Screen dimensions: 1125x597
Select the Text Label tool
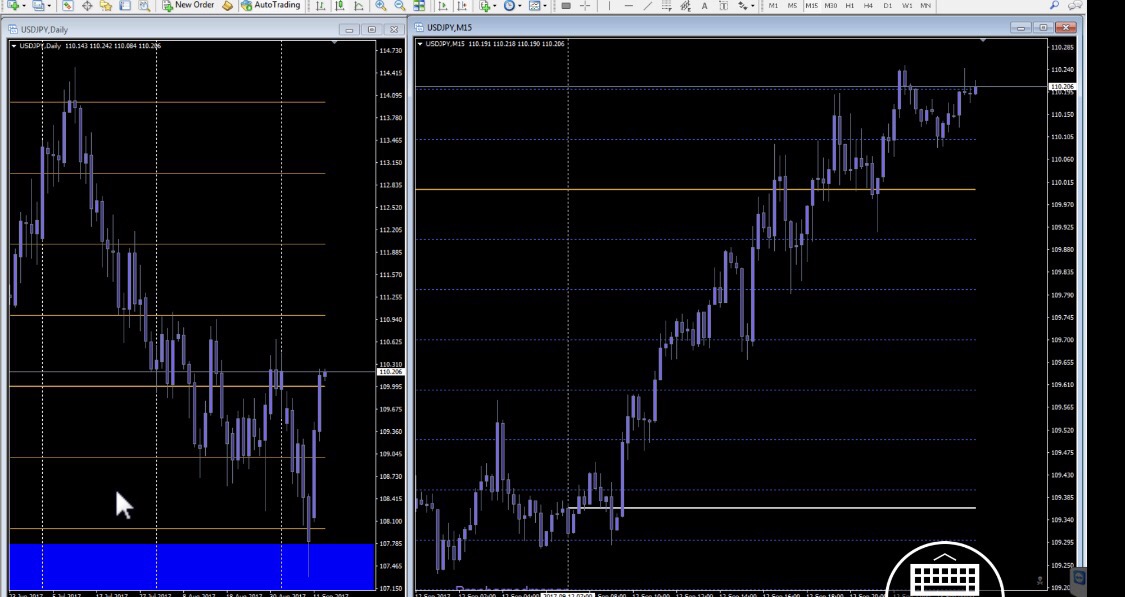point(723,5)
